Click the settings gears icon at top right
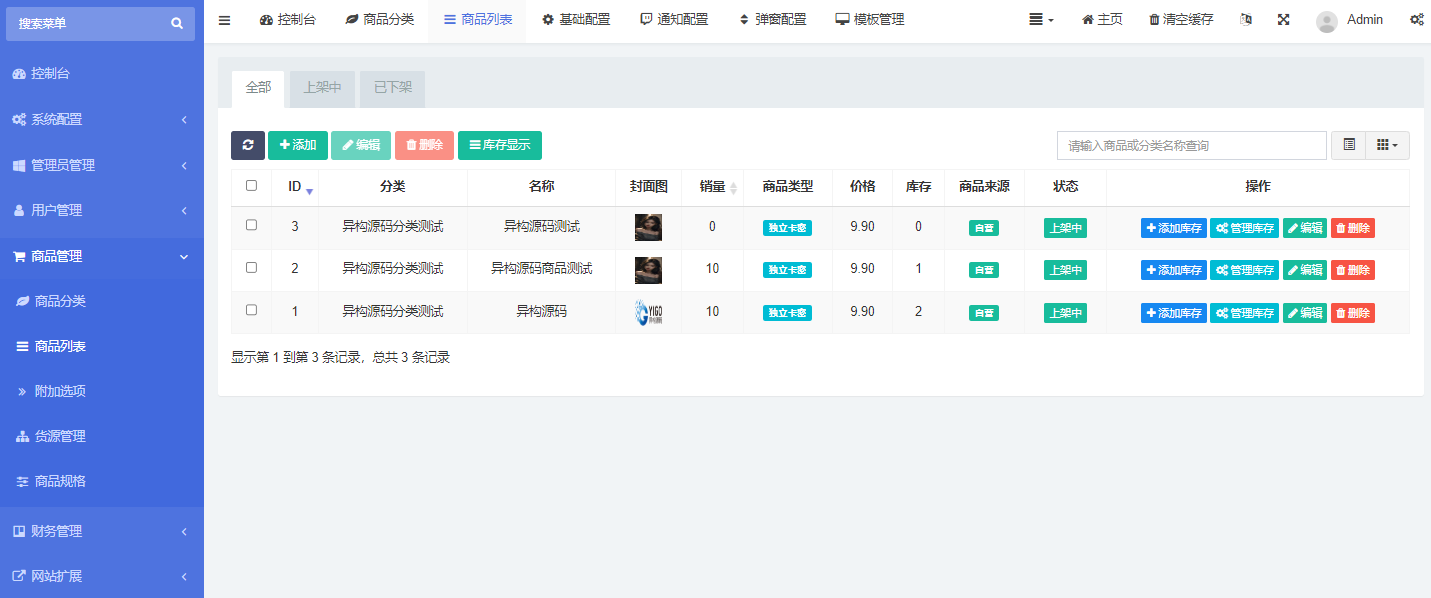This screenshot has height=598, width=1431. coord(1417,19)
